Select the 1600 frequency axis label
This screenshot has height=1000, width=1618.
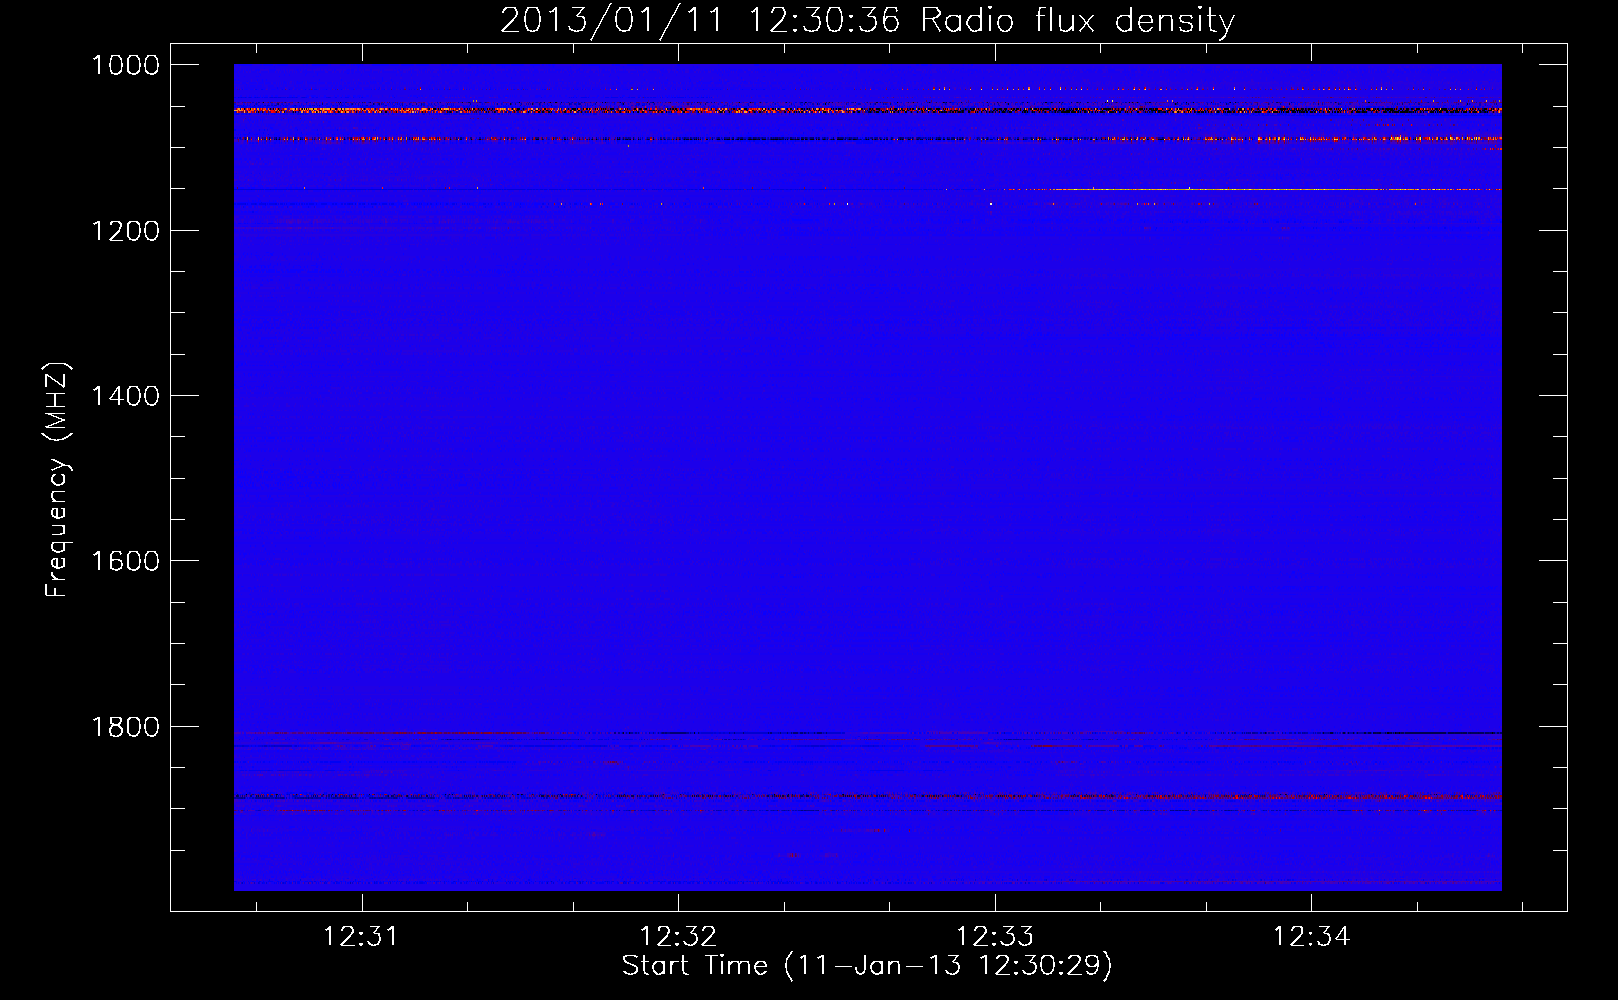click(125, 561)
